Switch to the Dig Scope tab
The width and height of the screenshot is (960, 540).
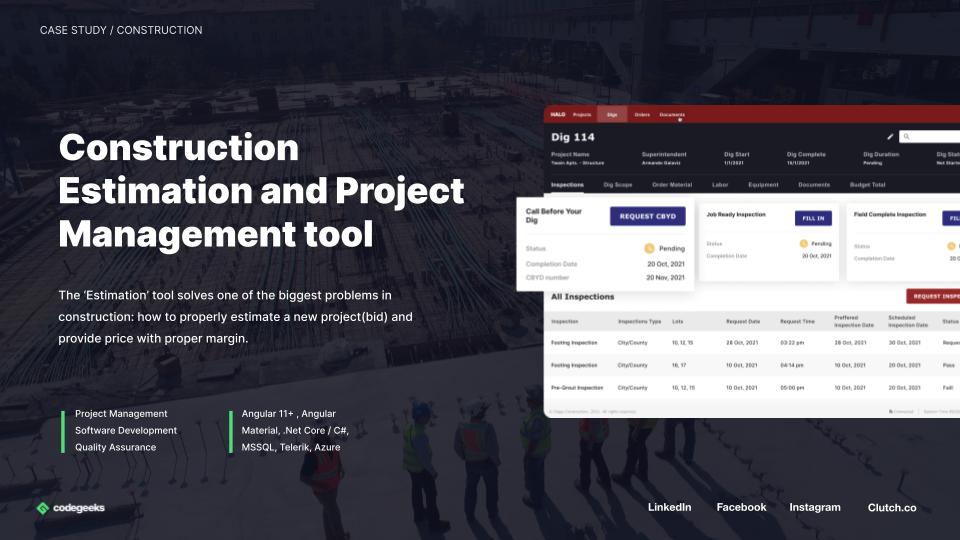[x=618, y=184]
